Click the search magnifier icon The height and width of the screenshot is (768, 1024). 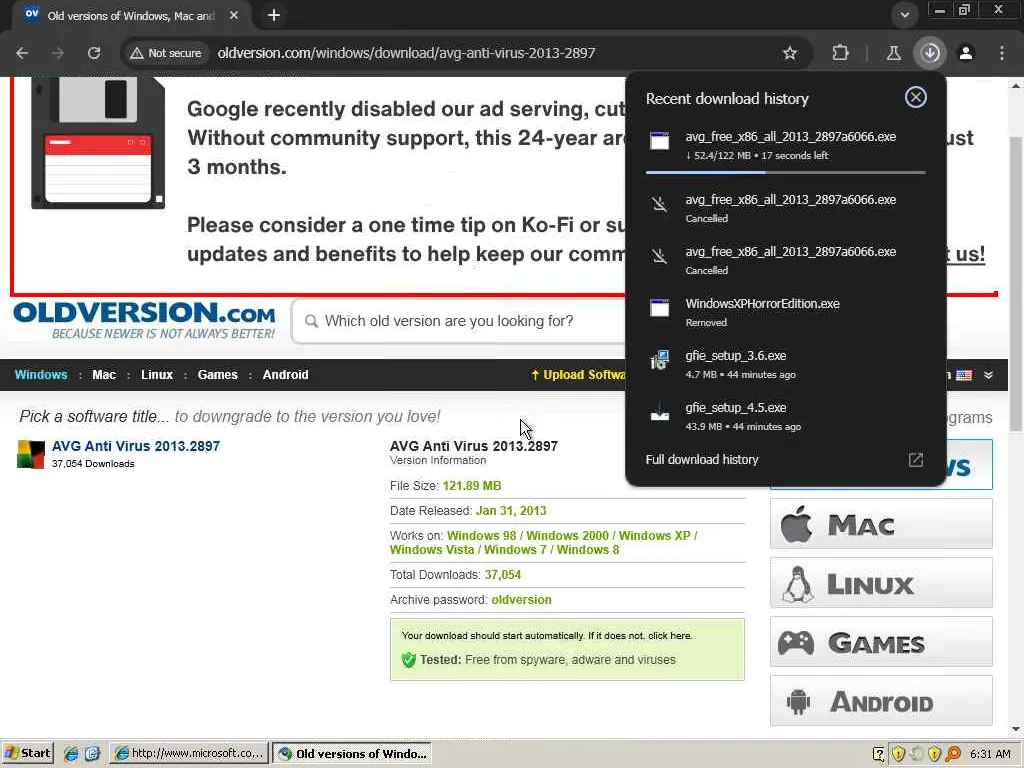(312, 321)
